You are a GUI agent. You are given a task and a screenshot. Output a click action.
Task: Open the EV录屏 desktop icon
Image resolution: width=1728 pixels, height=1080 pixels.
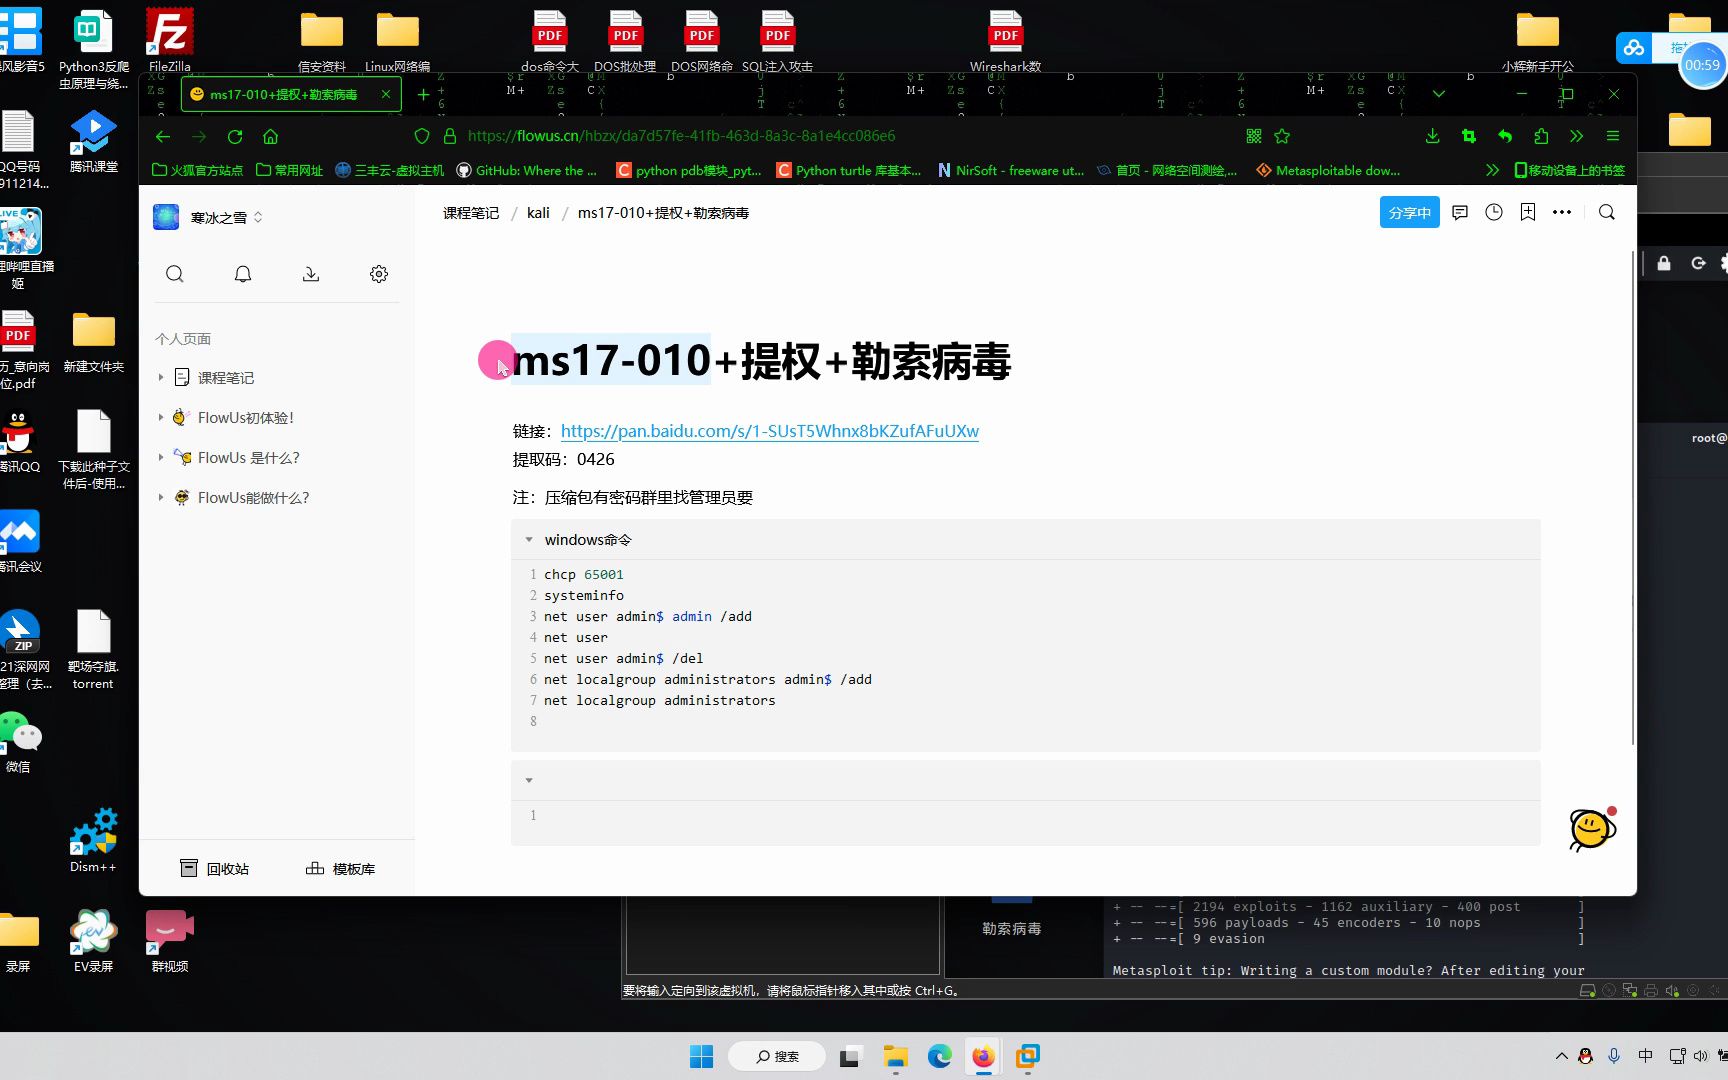click(x=93, y=940)
